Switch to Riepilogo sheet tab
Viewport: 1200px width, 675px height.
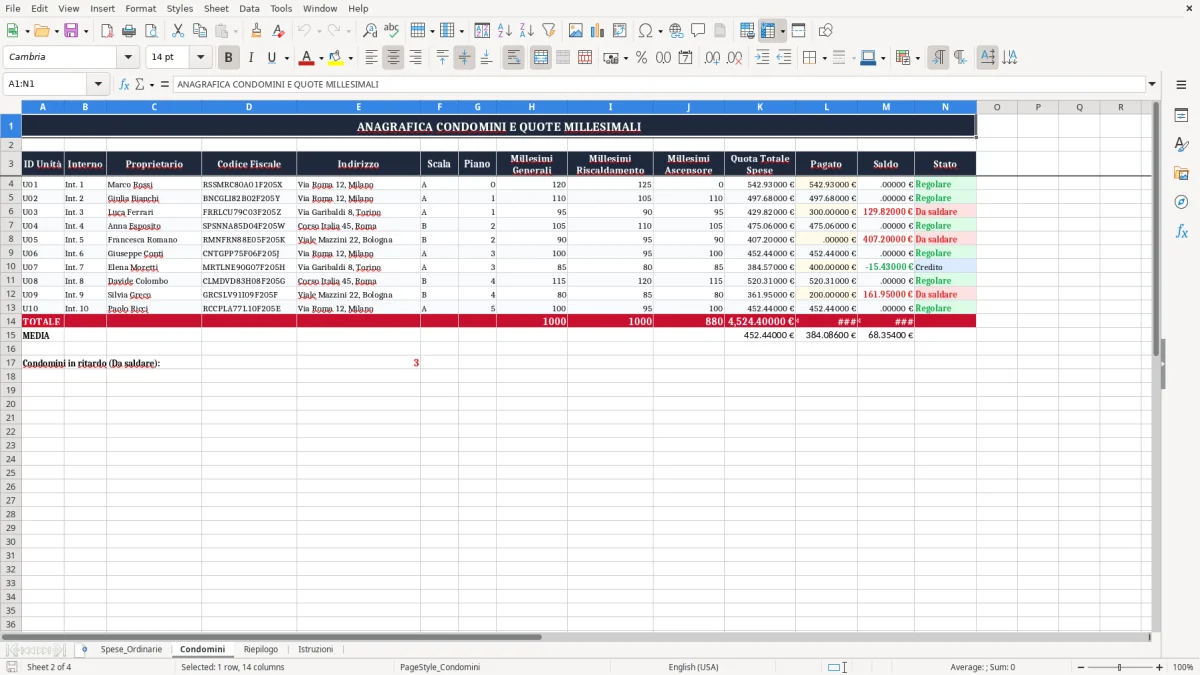click(261, 649)
